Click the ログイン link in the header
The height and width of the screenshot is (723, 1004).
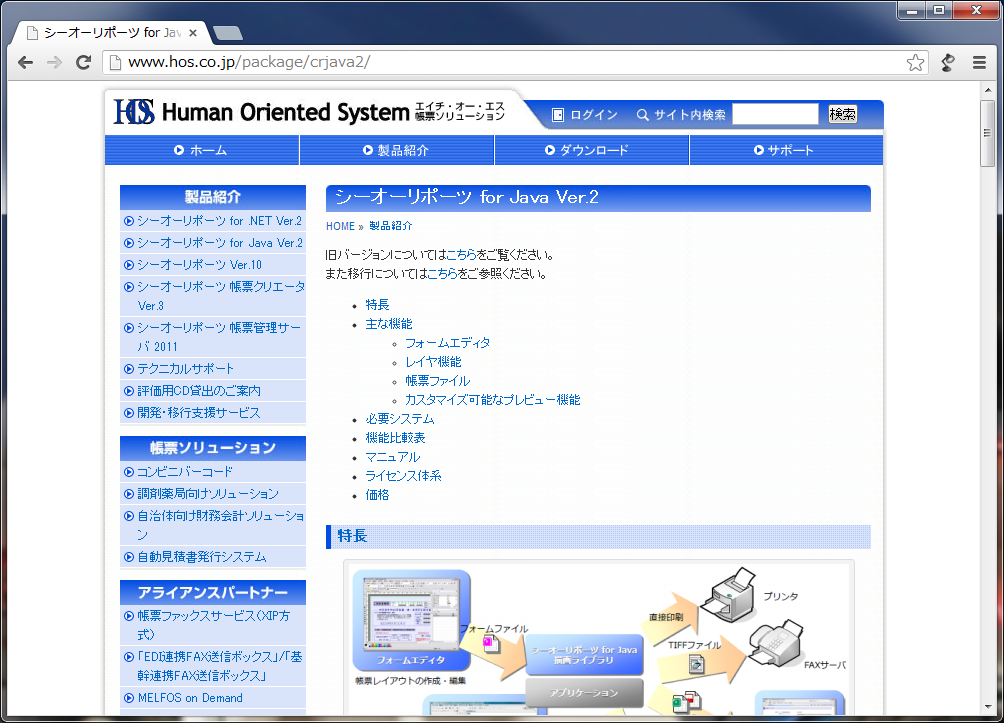click(585, 115)
